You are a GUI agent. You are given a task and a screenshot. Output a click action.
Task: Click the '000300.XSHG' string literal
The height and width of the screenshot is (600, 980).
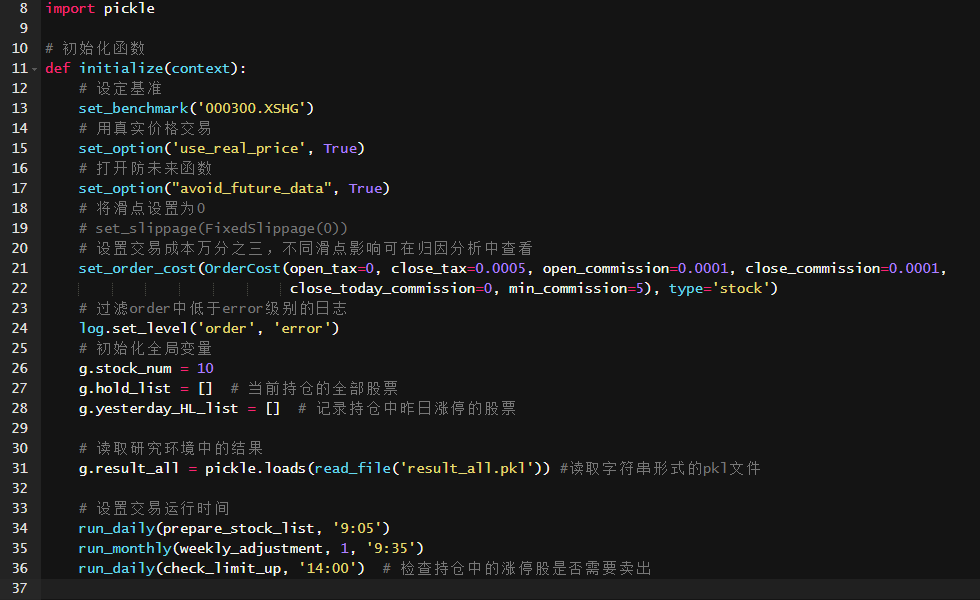click(251, 108)
